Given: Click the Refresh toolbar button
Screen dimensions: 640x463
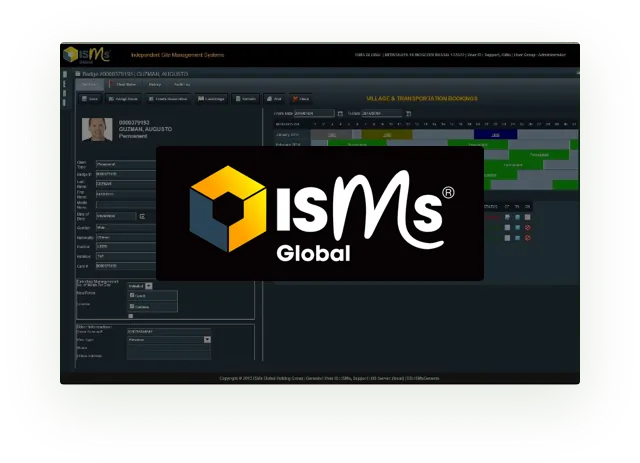Looking at the screenshot, I should point(246,99).
